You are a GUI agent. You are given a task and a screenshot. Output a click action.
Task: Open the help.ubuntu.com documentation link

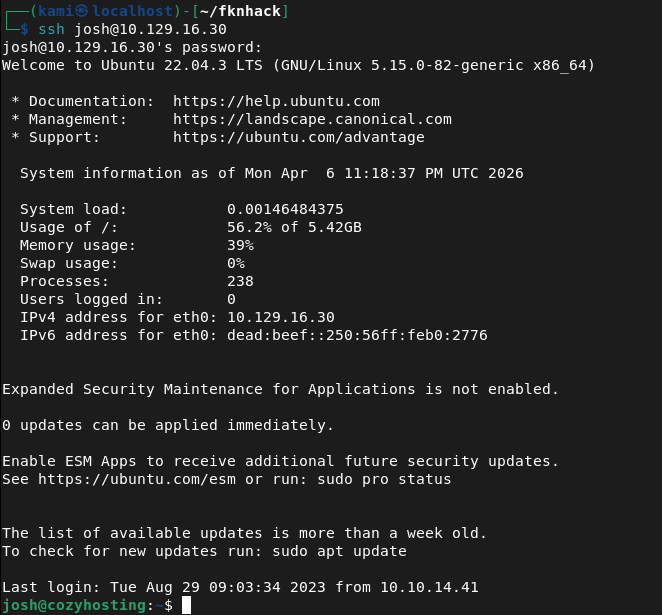[x=276, y=101]
